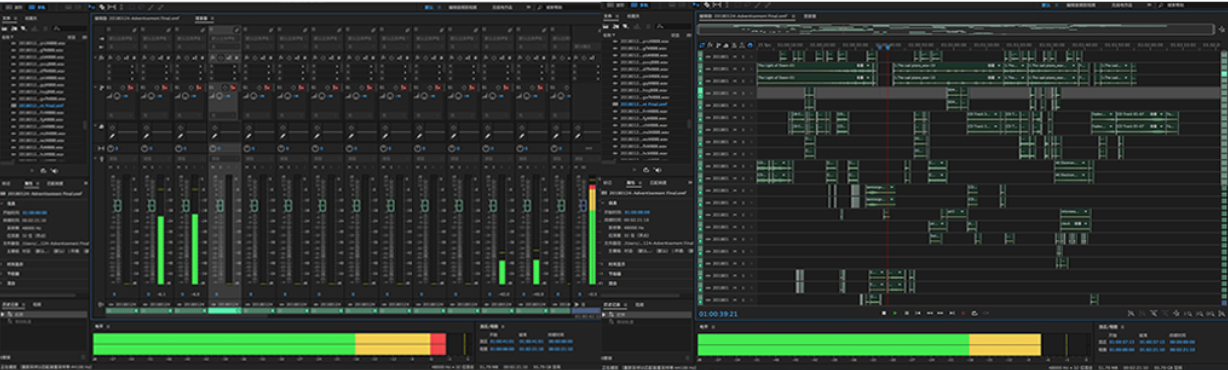Toggle red pre-fader send button on first channel

click(x=130, y=87)
